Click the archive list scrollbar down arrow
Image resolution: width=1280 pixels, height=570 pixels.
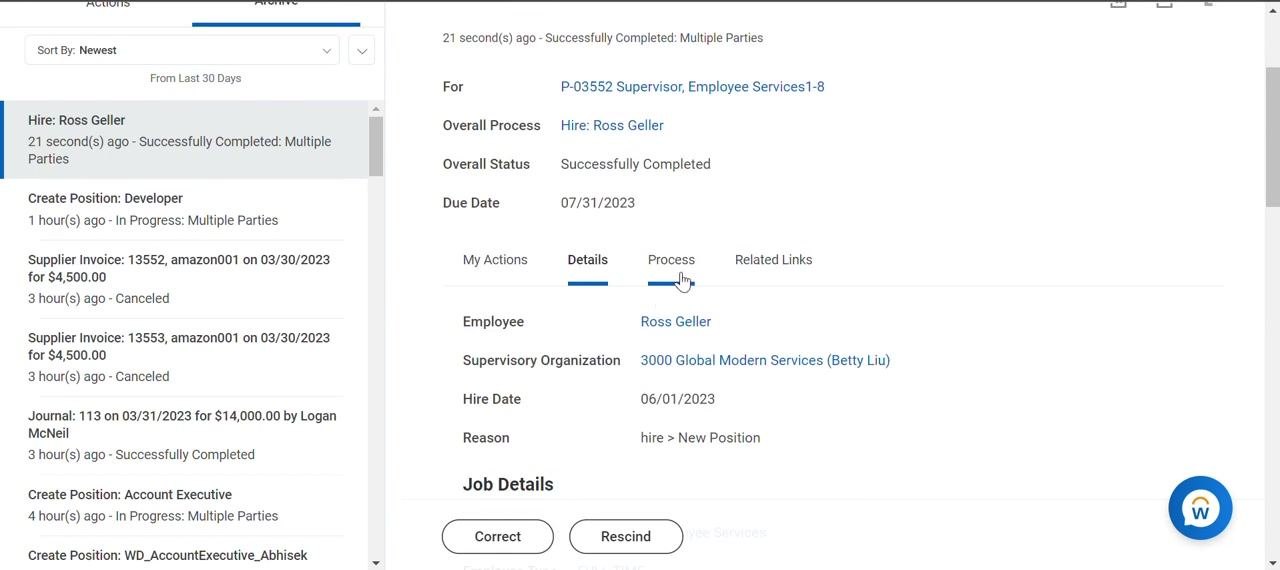[x=376, y=563]
